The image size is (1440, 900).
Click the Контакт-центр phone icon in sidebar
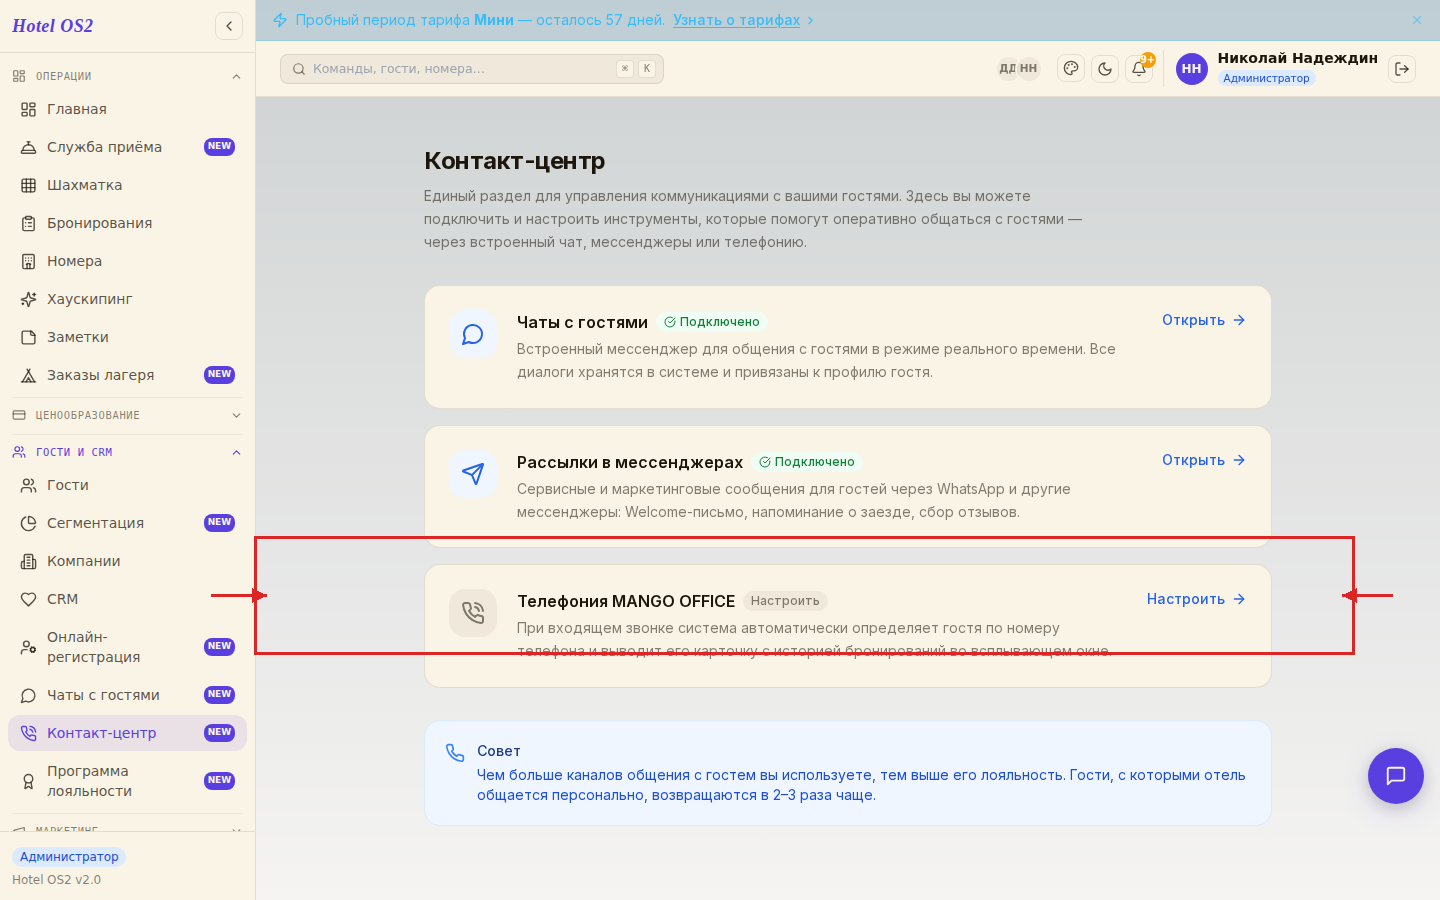pyautogui.click(x=29, y=733)
